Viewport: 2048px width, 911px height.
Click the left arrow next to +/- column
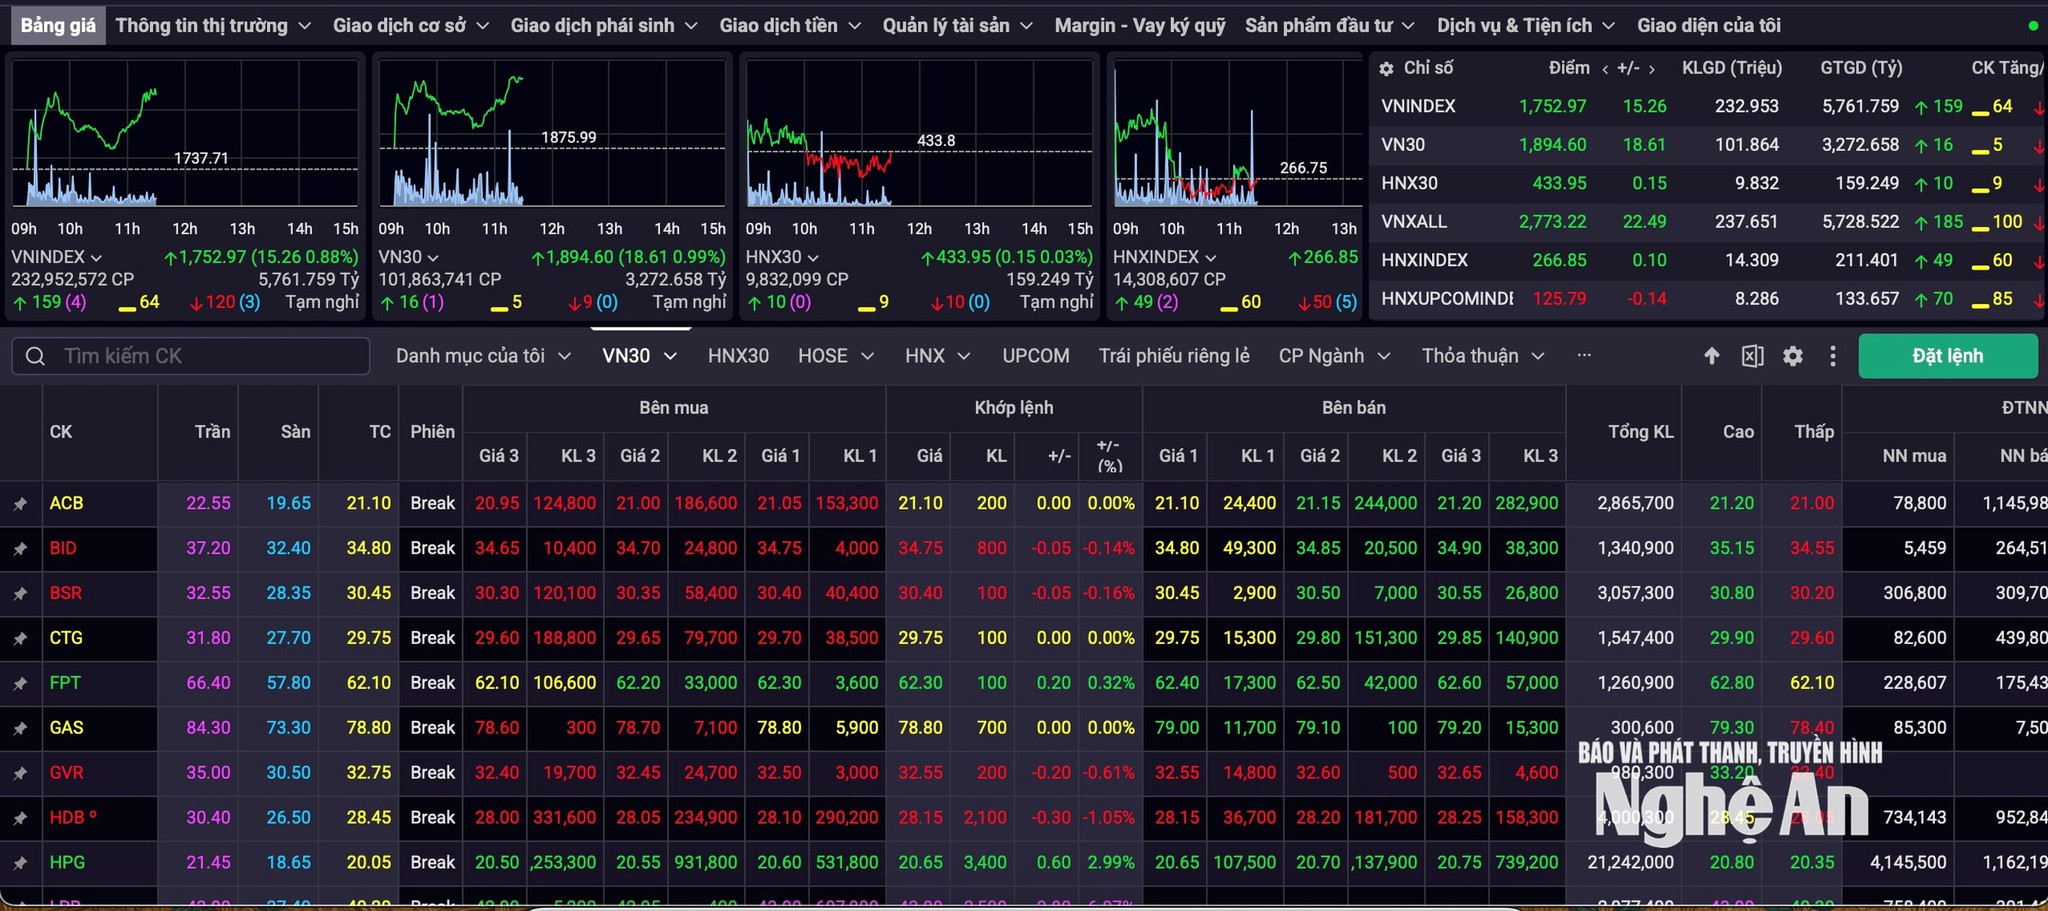[x=1605, y=69]
